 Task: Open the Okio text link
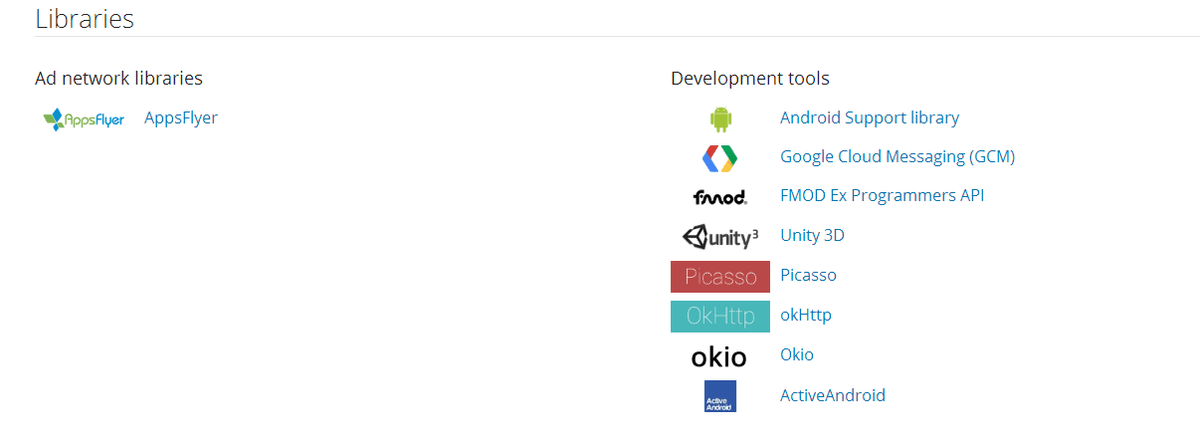coord(797,355)
